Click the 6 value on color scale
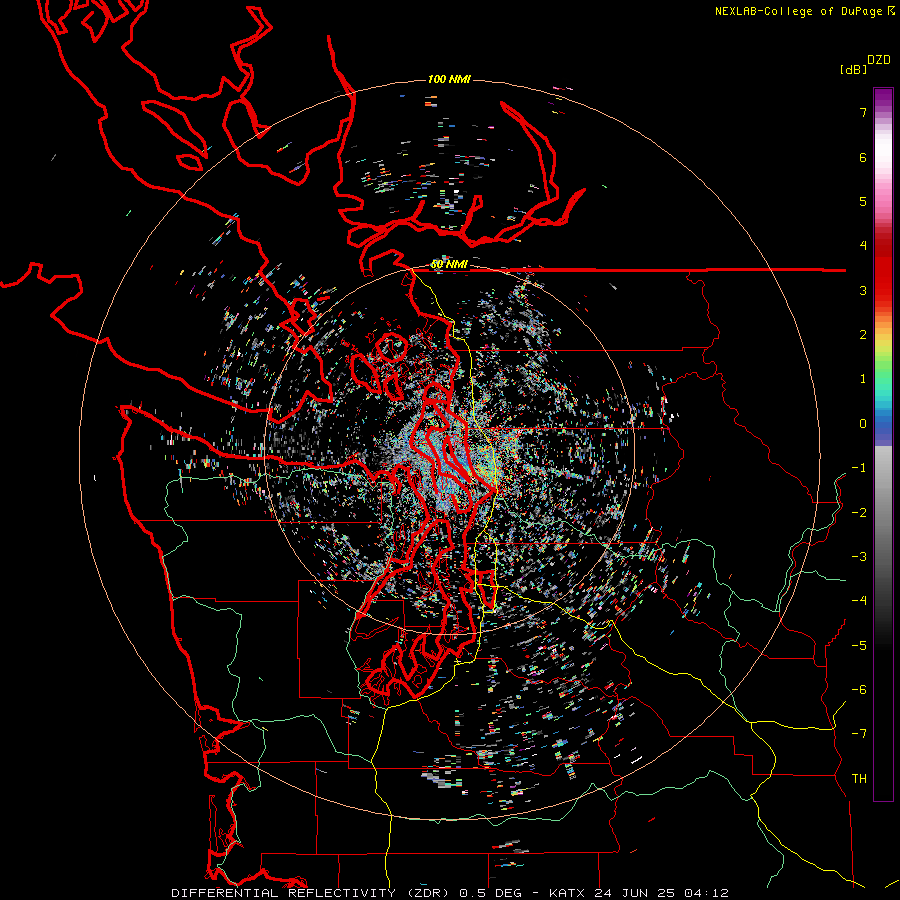Image resolution: width=900 pixels, height=900 pixels. (x=863, y=157)
